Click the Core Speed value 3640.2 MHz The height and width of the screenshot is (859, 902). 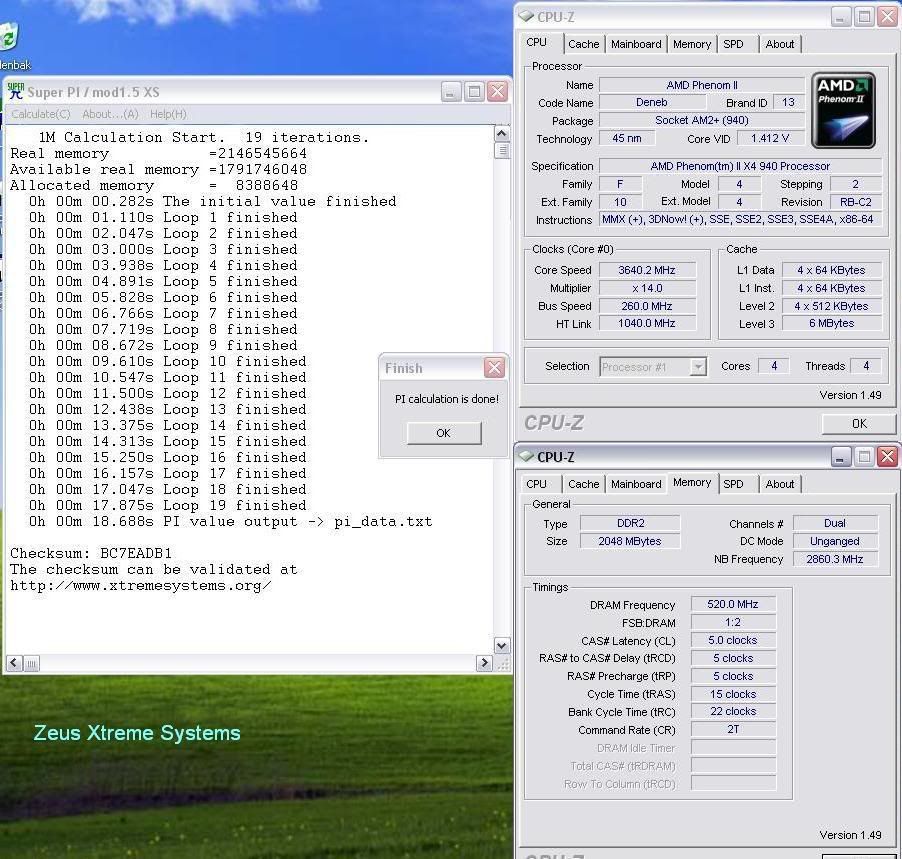tap(647, 270)
